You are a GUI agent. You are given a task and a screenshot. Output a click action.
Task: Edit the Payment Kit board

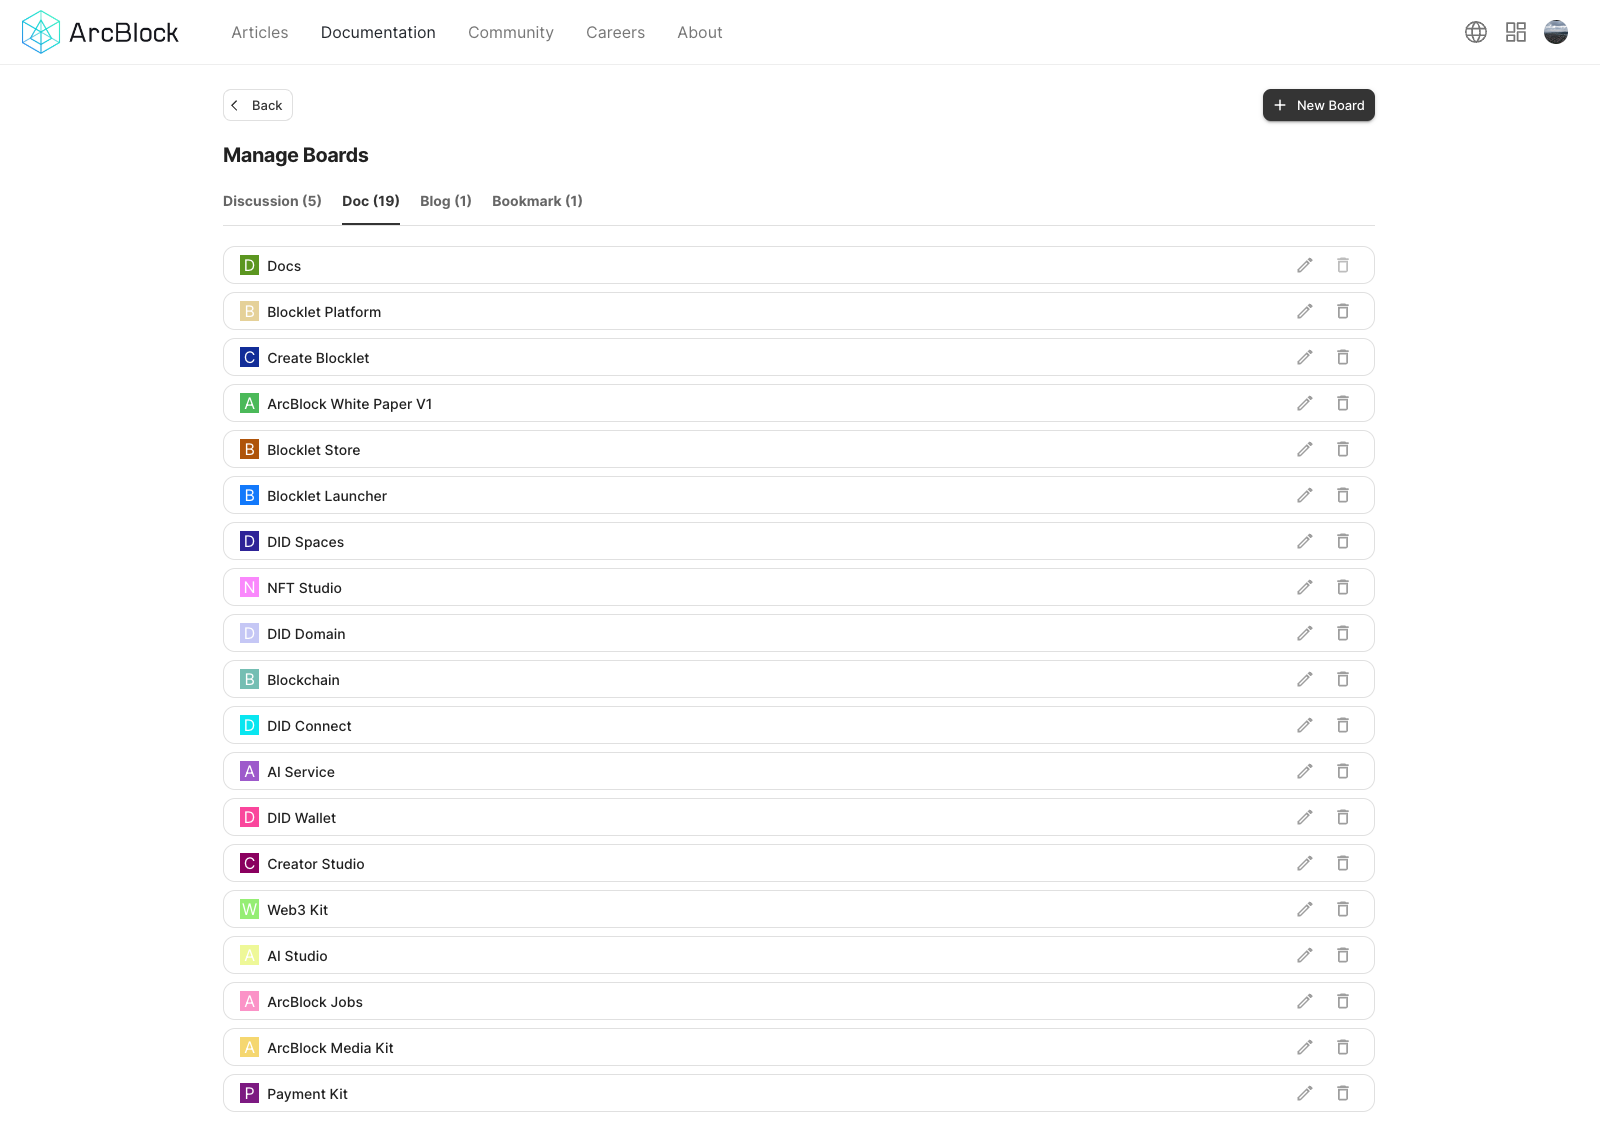click(x=1304, y=1094)
